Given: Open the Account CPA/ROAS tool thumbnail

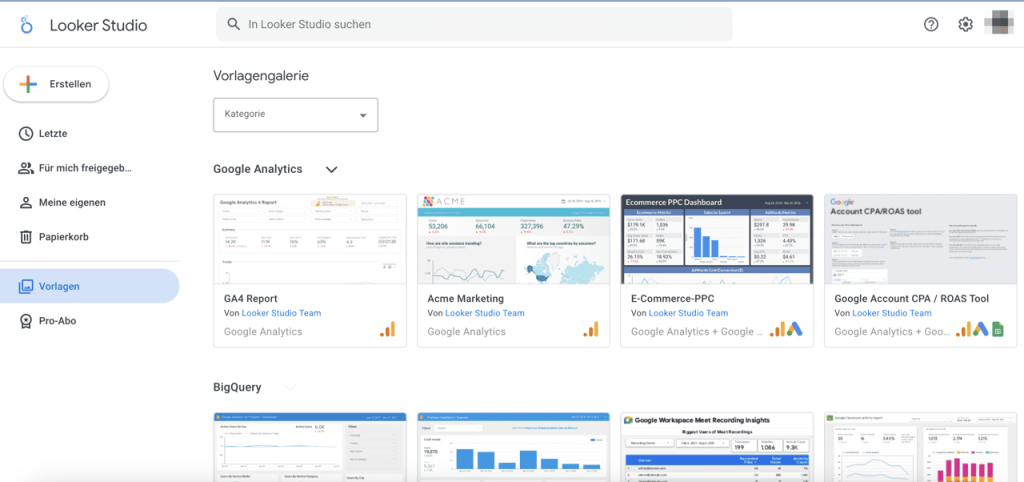Looking at the screenshot, I should [921, 239].
